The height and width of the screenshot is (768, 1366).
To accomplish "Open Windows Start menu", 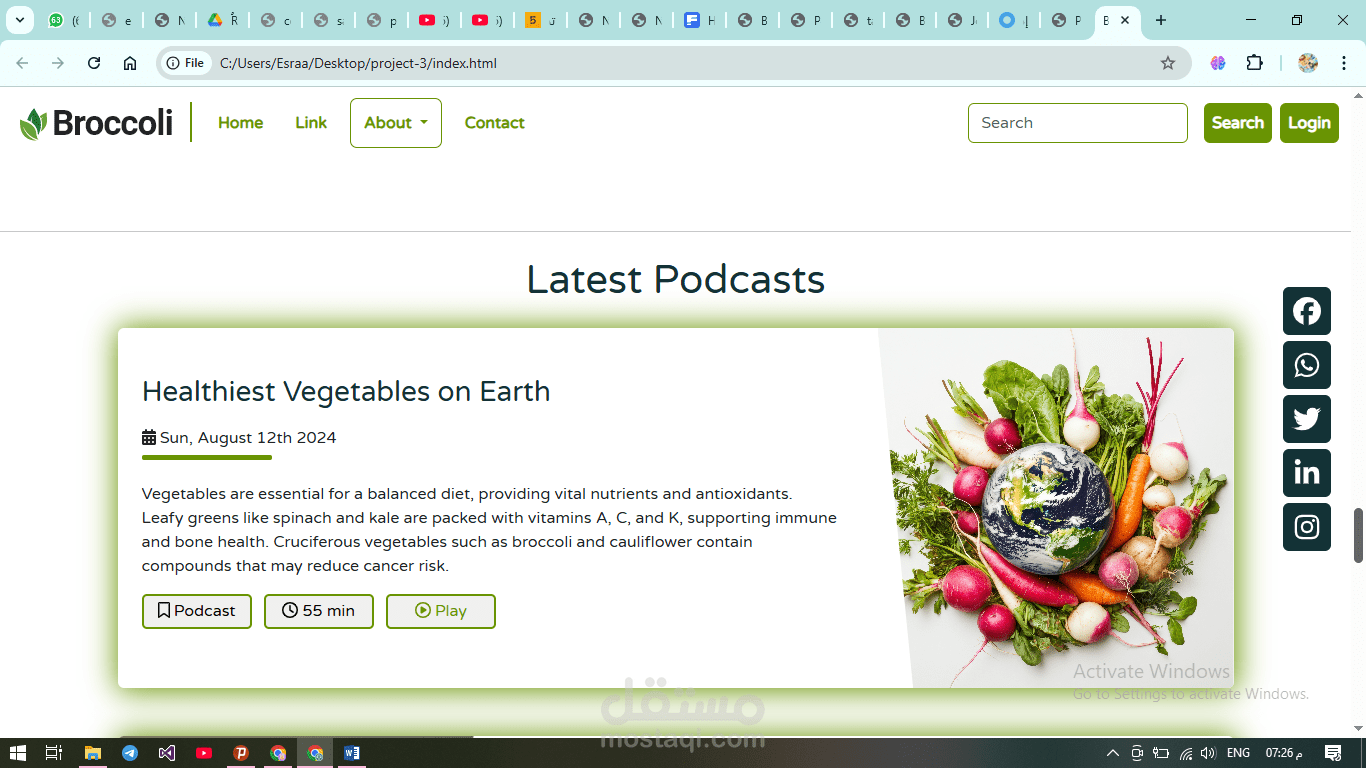I will coord(17,753).
